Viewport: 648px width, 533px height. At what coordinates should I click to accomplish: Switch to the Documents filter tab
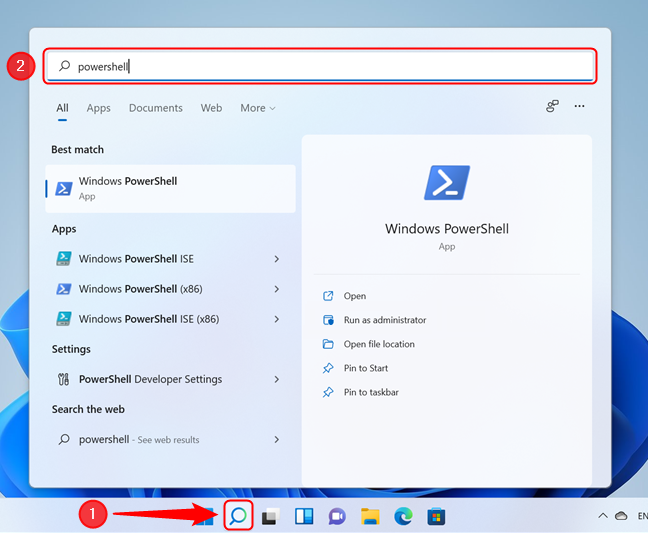coord(156,108)
